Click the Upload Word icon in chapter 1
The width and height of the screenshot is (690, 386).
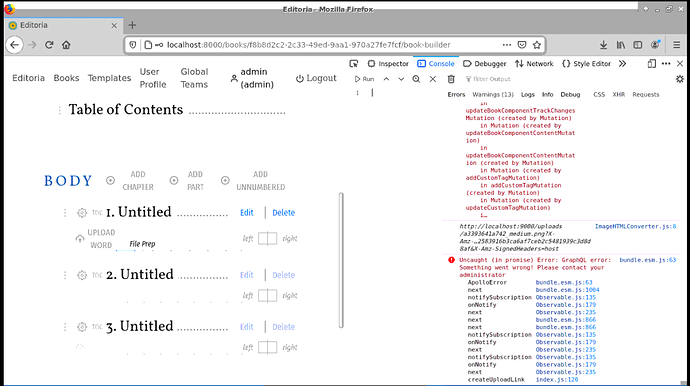coord(80,239)
